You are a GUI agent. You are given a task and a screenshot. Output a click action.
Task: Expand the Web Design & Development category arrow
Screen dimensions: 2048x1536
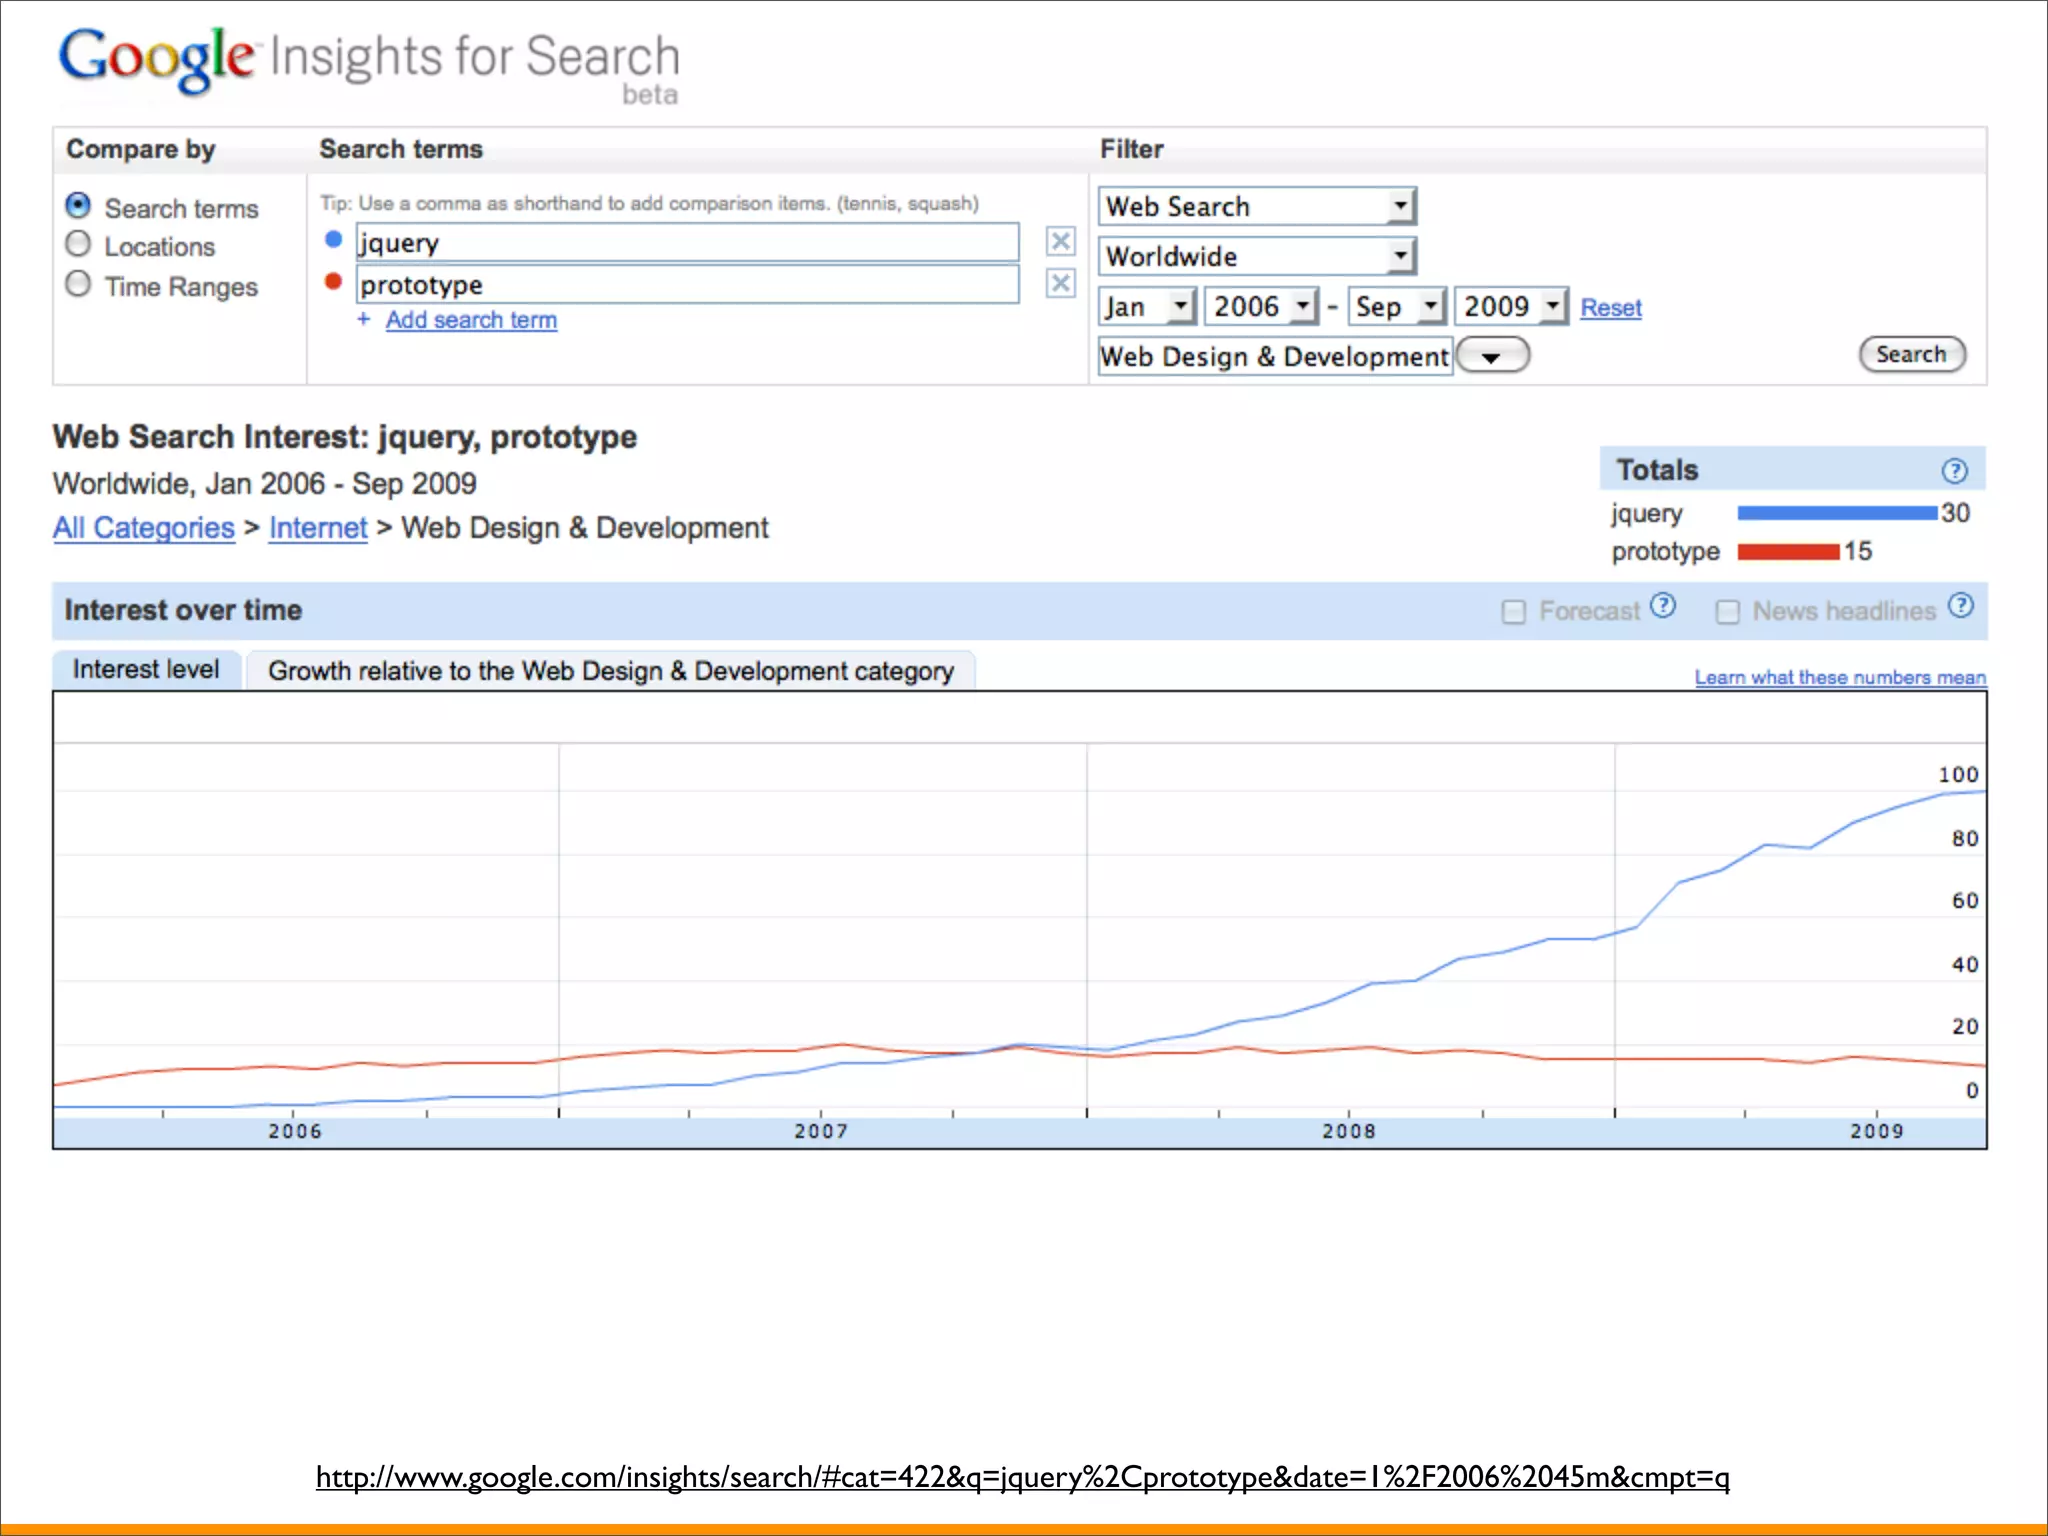[1492, 356]
